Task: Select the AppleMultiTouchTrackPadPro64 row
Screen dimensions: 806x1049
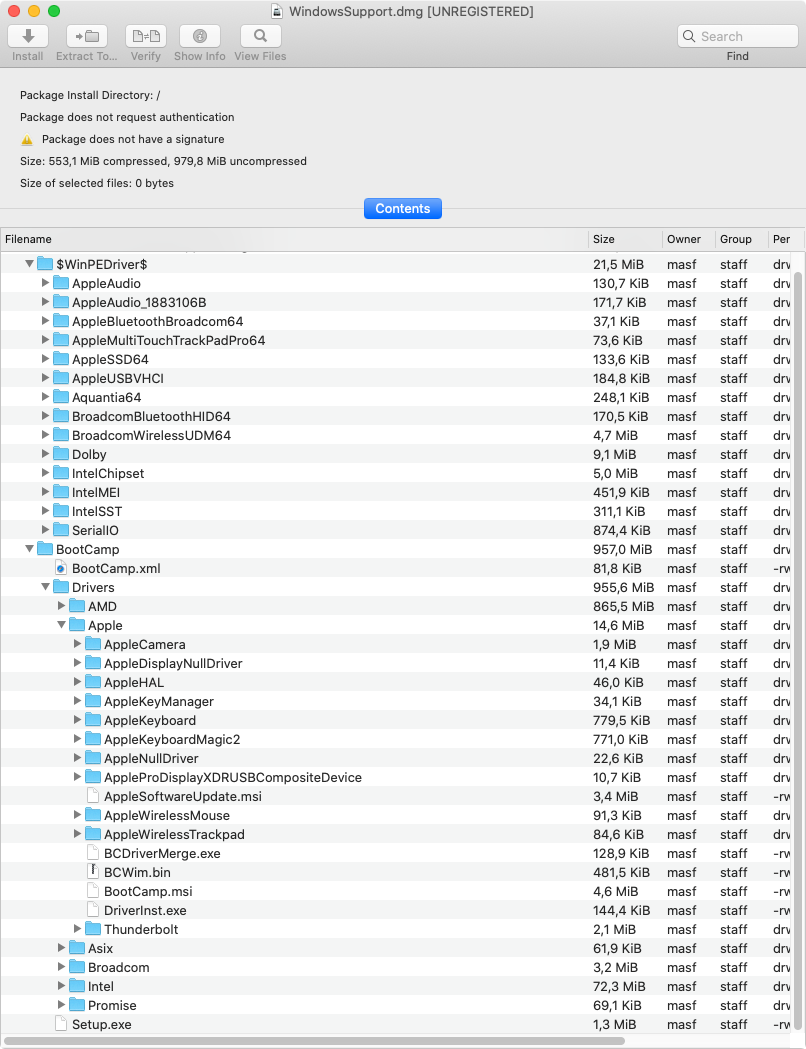Action: tap(396, 341)
